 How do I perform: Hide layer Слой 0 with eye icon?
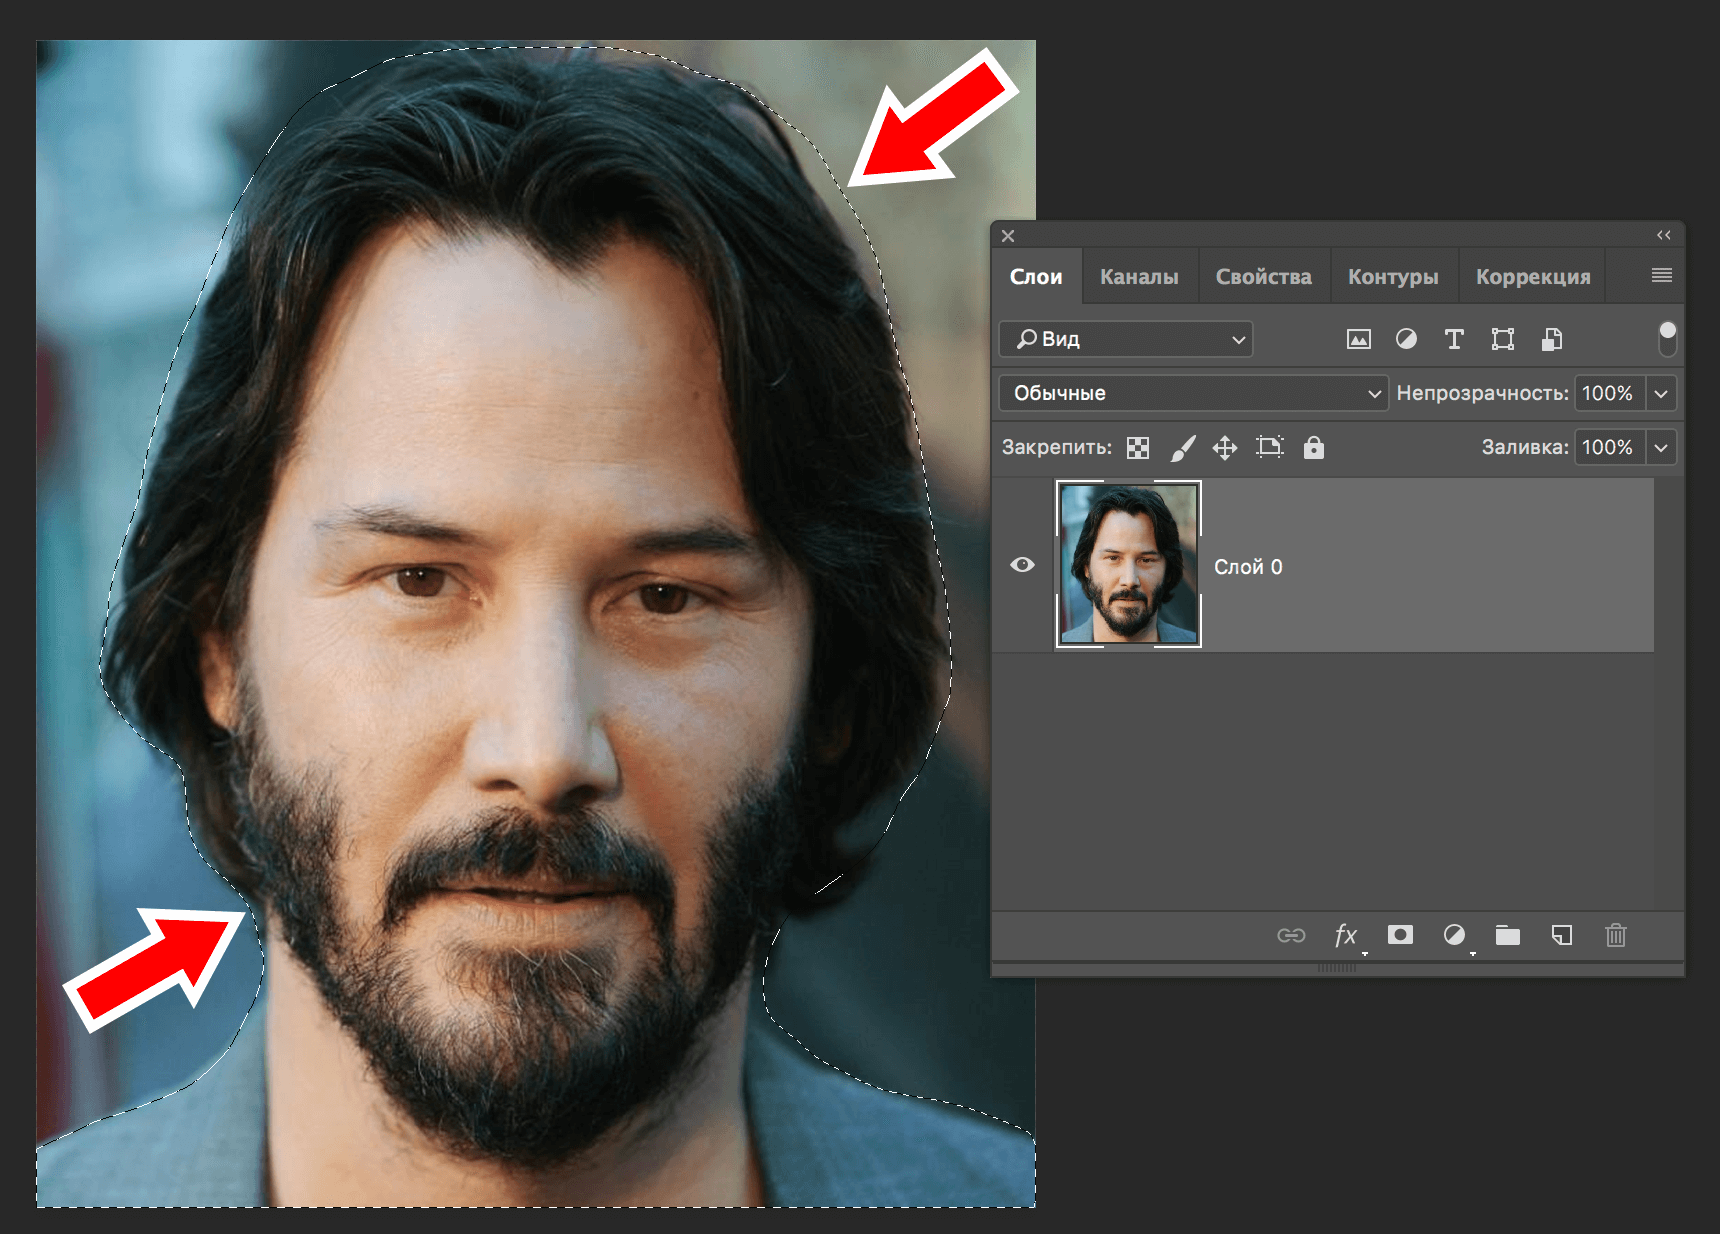pos(1022,565)
